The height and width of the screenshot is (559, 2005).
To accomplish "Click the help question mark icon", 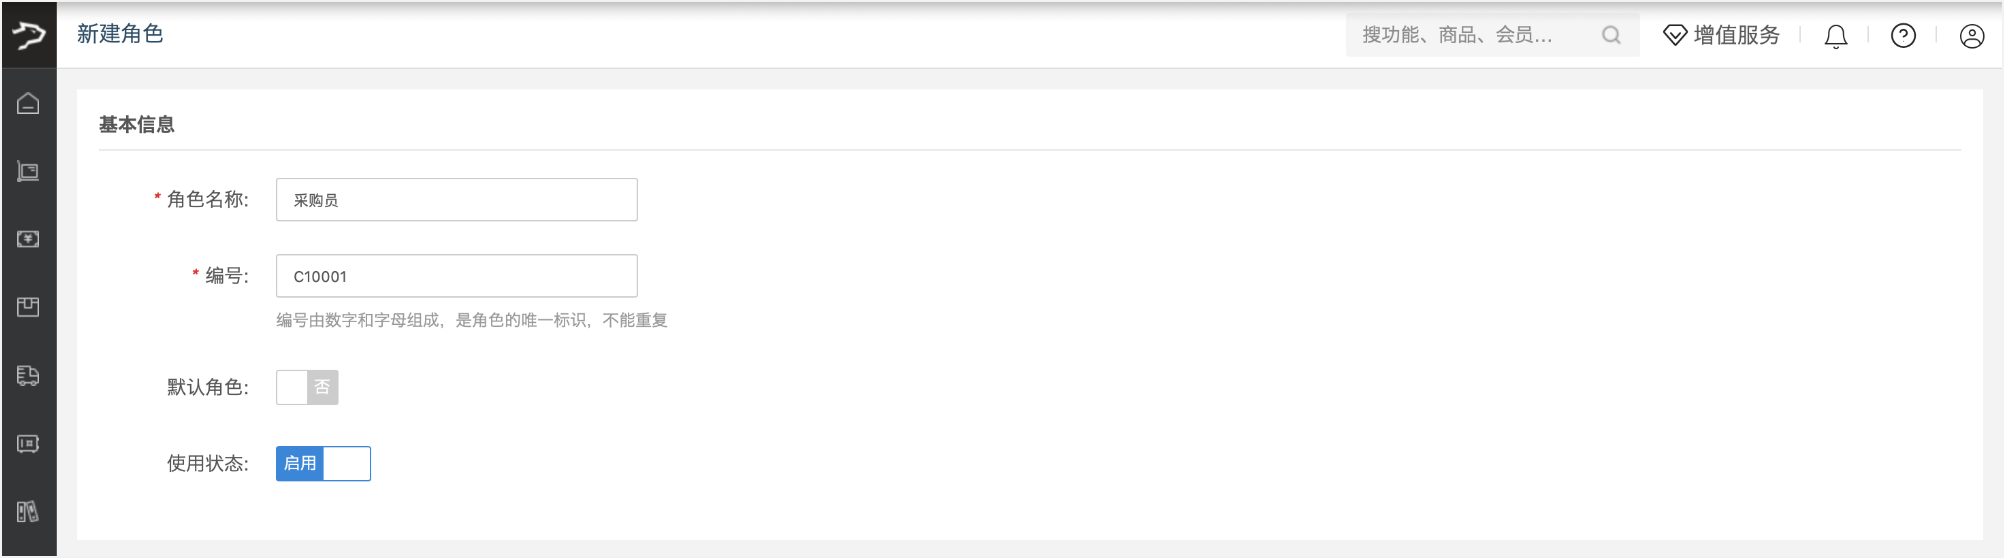I will pyautogui.click(x=1903, y=36).
